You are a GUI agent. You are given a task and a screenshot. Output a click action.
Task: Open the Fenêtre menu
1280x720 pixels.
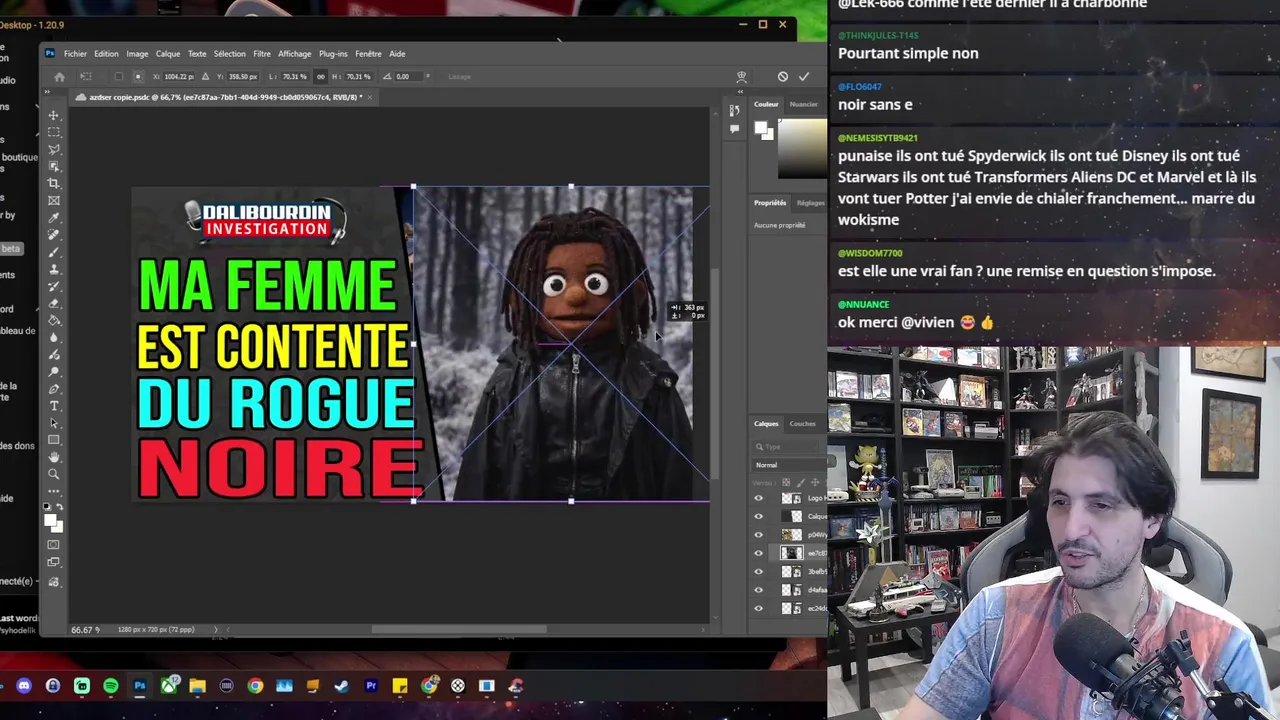click(x=368, y=54)
